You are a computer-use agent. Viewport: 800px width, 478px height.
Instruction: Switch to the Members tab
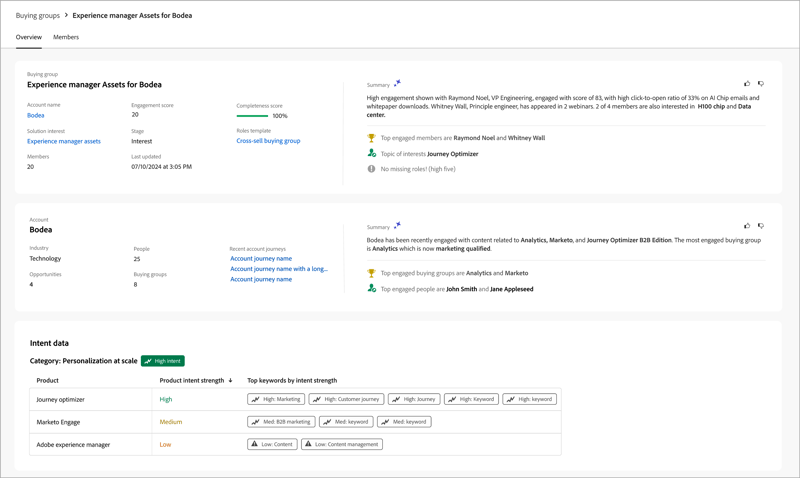click(x=66, y=37)
